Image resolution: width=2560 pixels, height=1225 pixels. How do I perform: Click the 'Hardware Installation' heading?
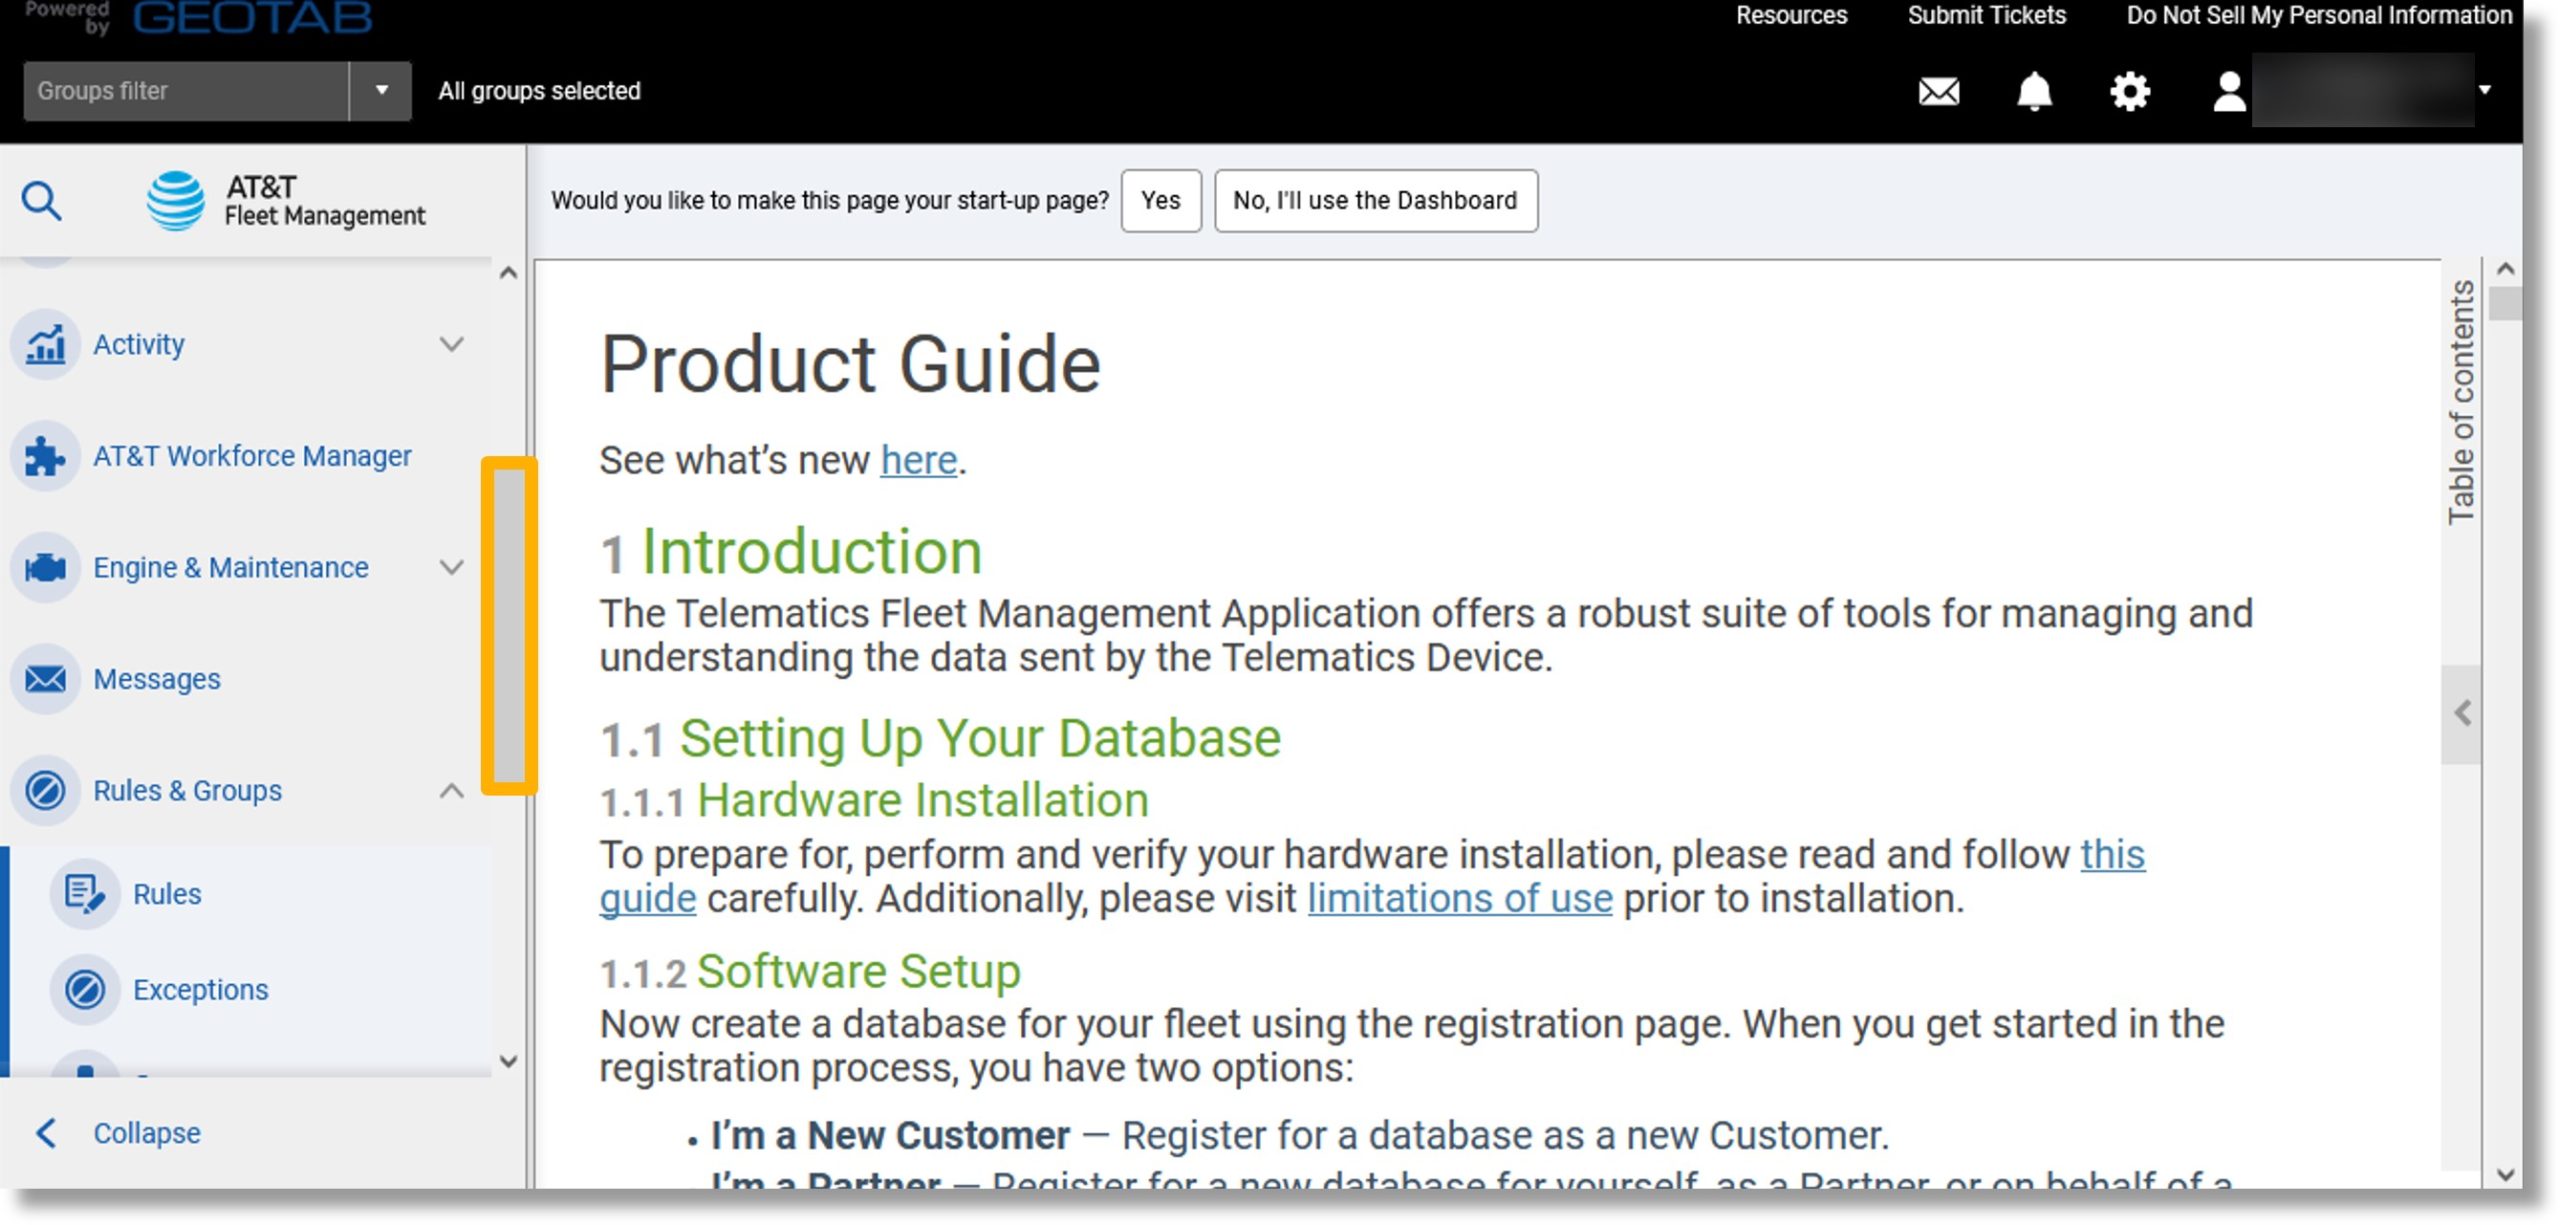923,801
